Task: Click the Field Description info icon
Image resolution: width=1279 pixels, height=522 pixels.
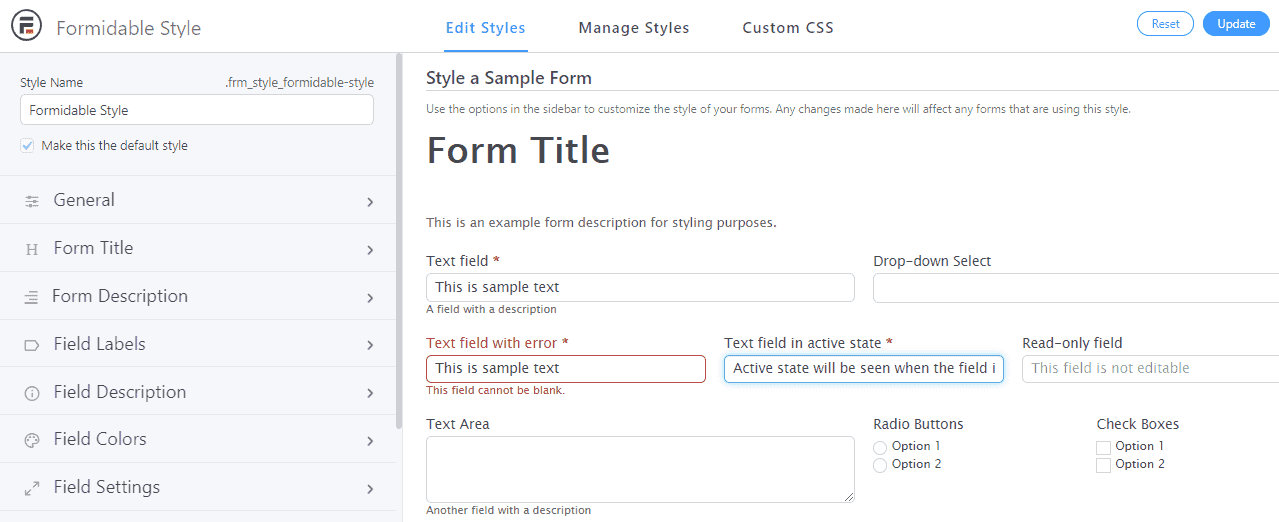Action: point(32,393)
